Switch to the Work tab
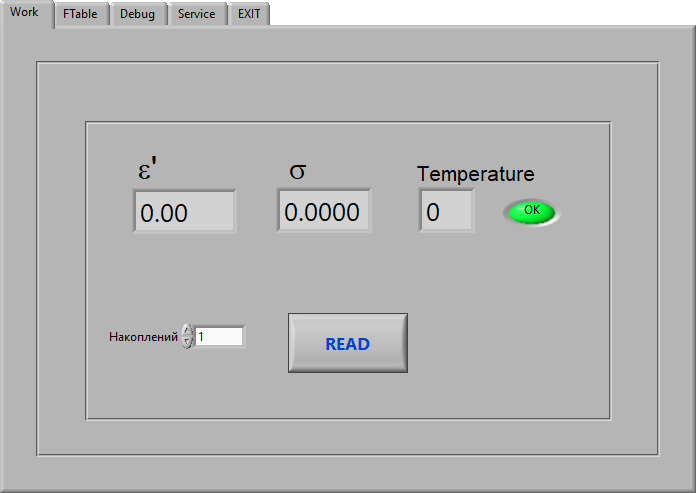This screenshot has width=696, height=493. (x=25, y=13)
